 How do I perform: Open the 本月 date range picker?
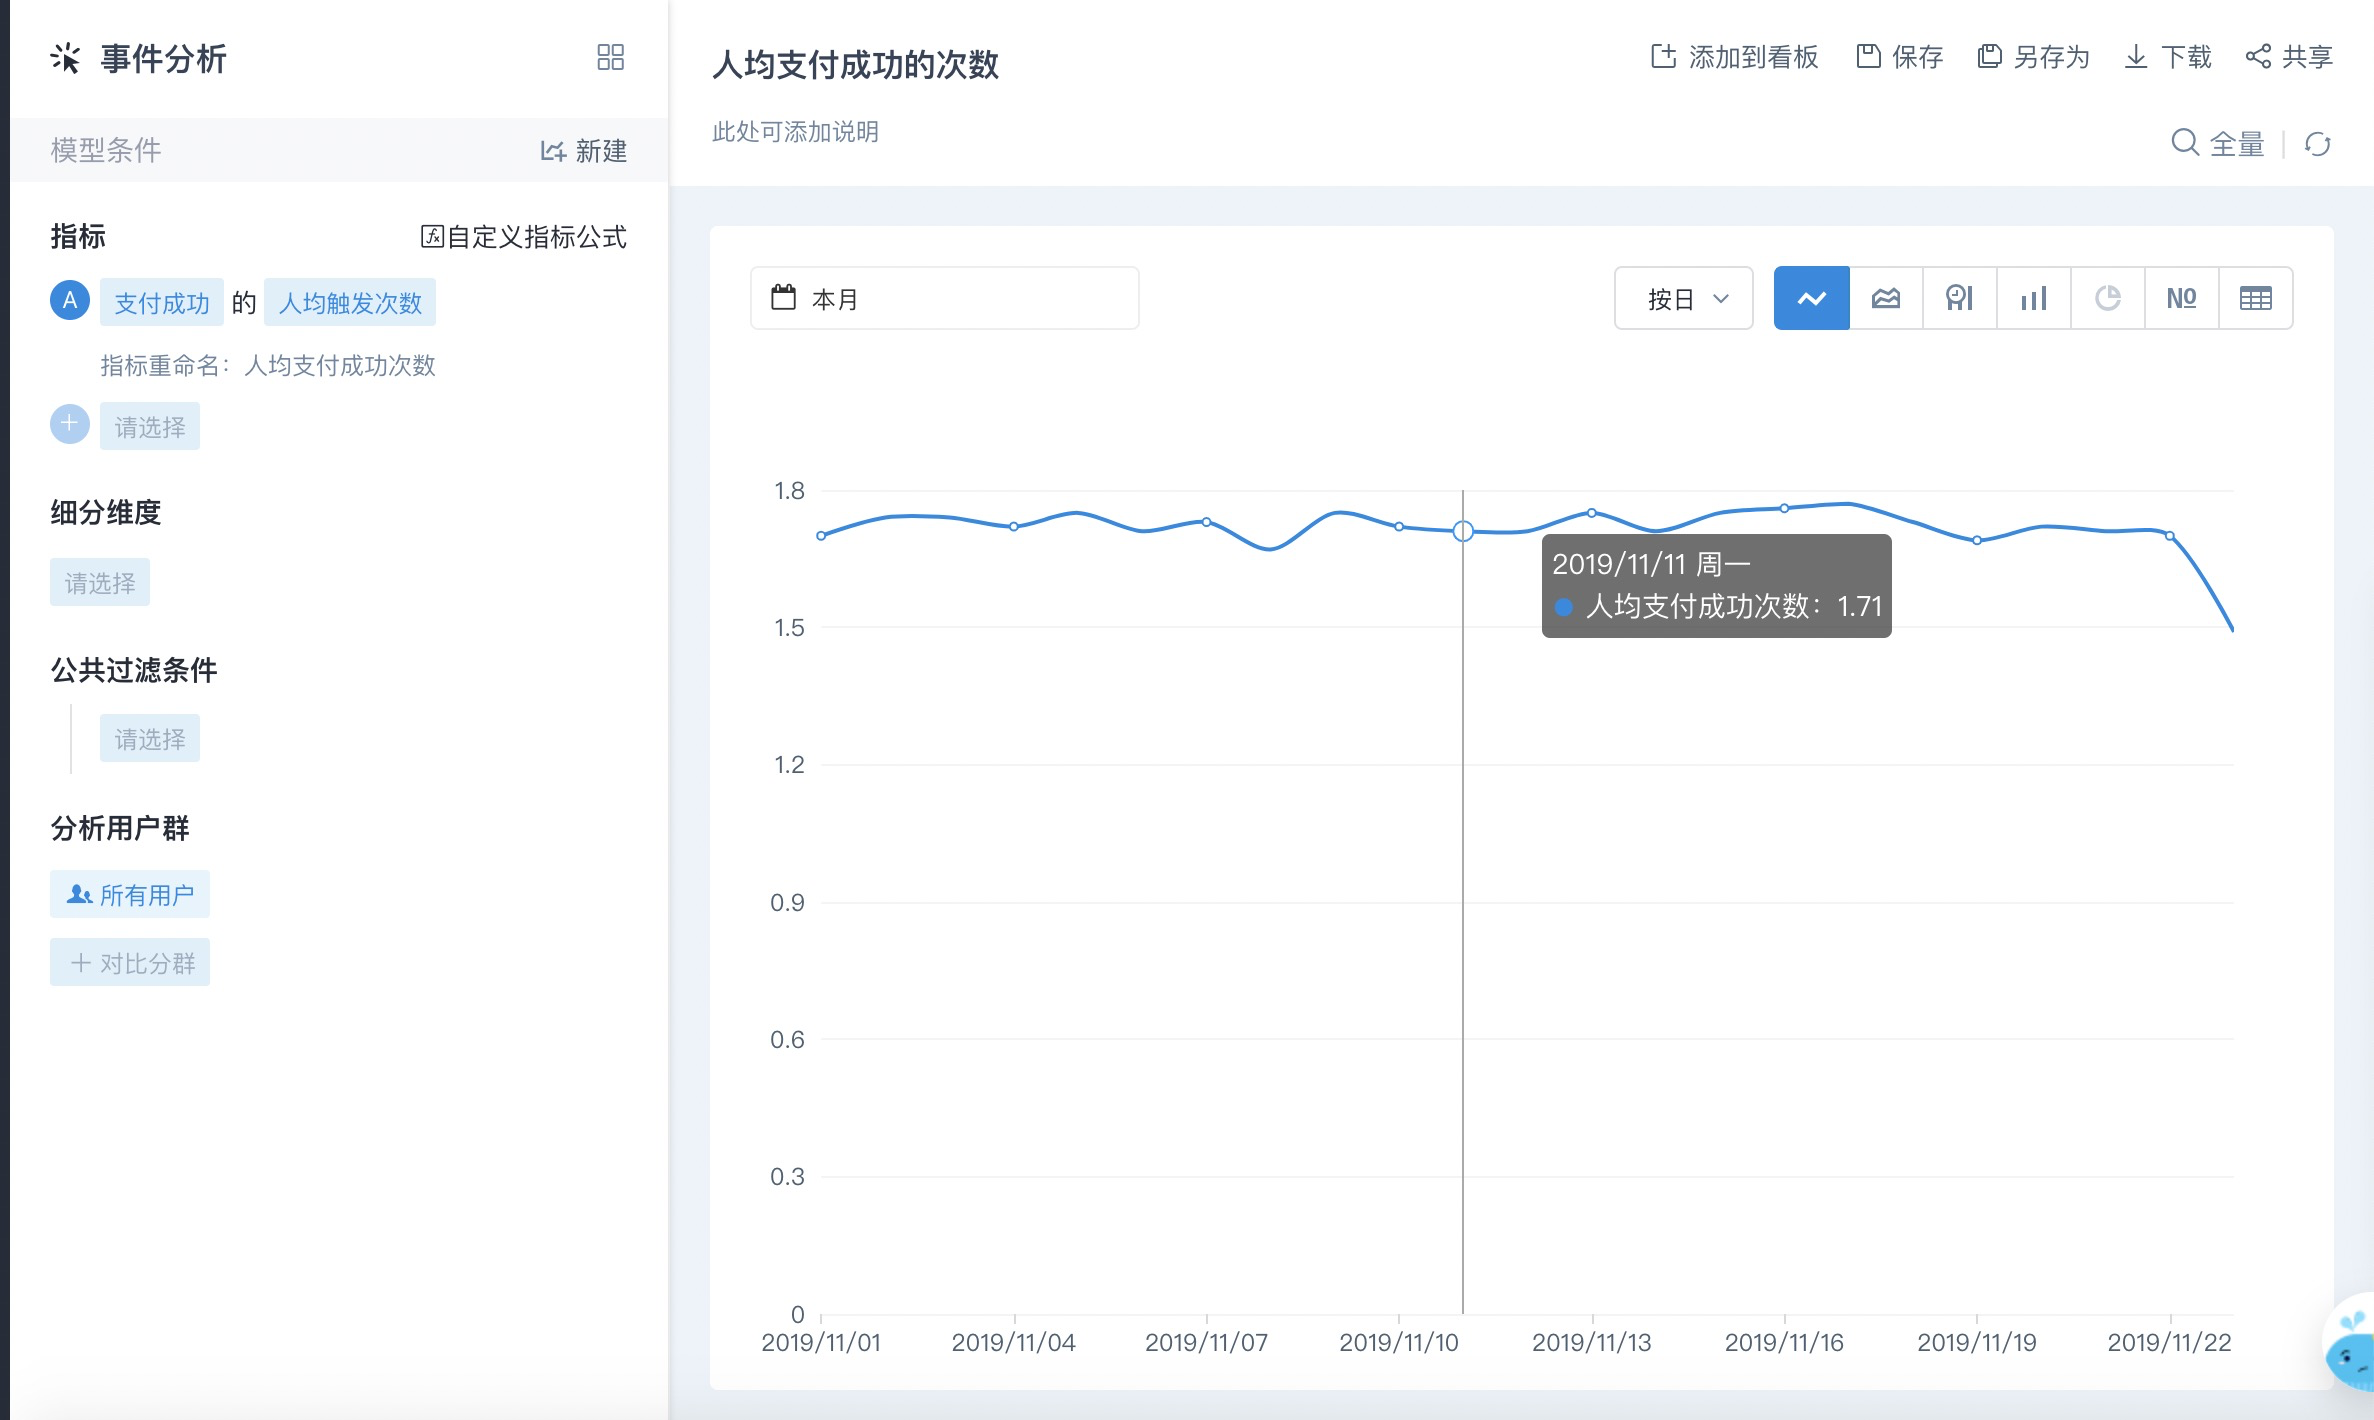click(945, 298)
